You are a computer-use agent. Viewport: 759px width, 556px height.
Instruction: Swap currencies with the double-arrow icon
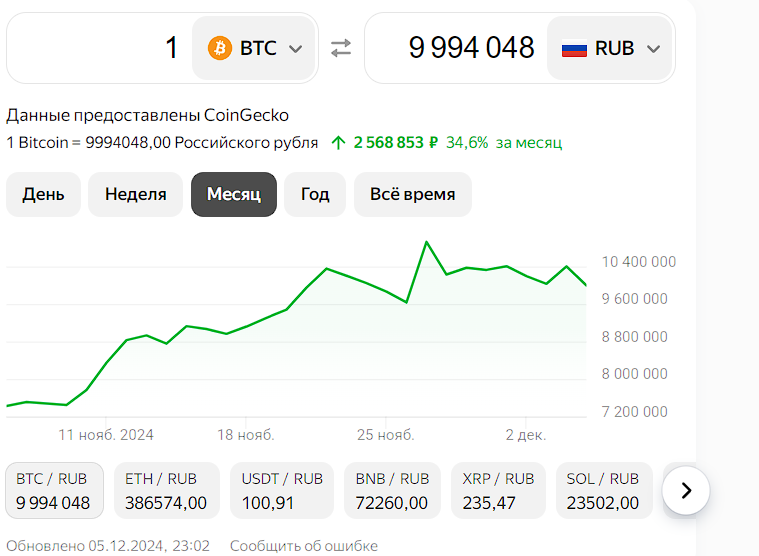pos(341,48)
